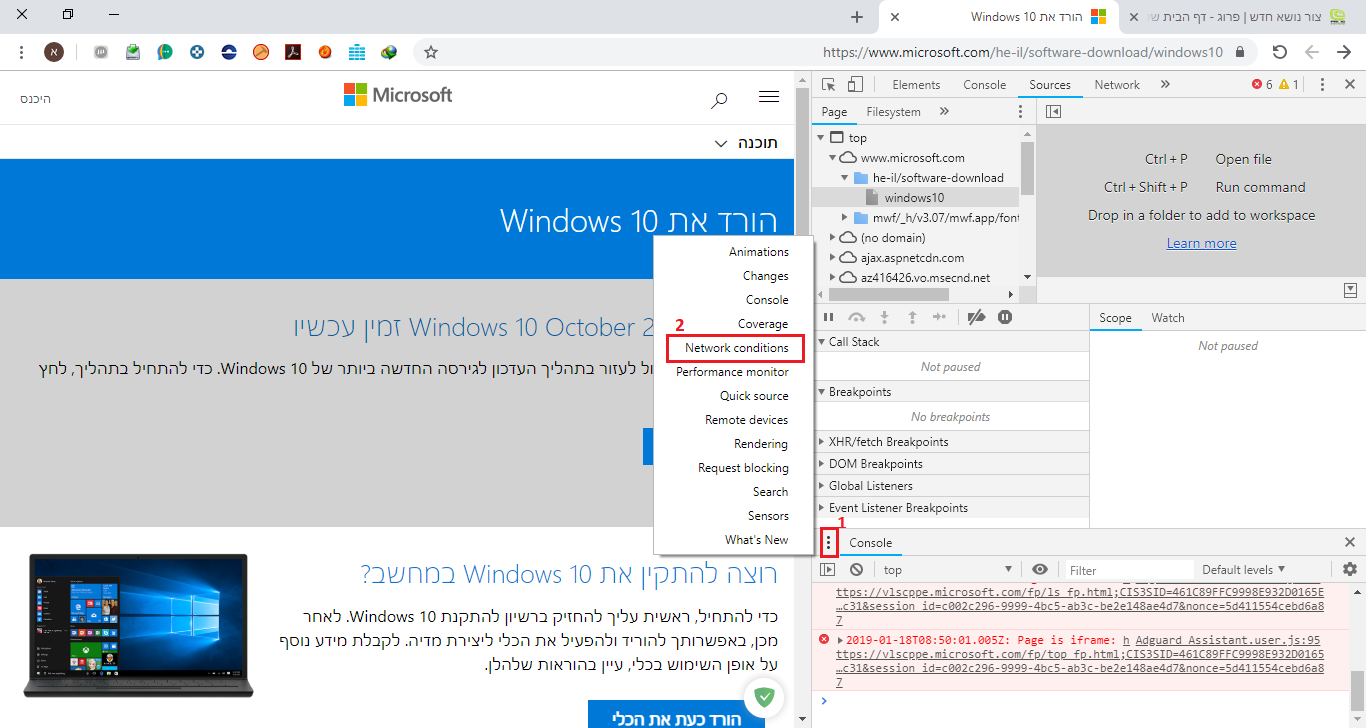Collapse the top frame tree node

(x=822, y=138)
